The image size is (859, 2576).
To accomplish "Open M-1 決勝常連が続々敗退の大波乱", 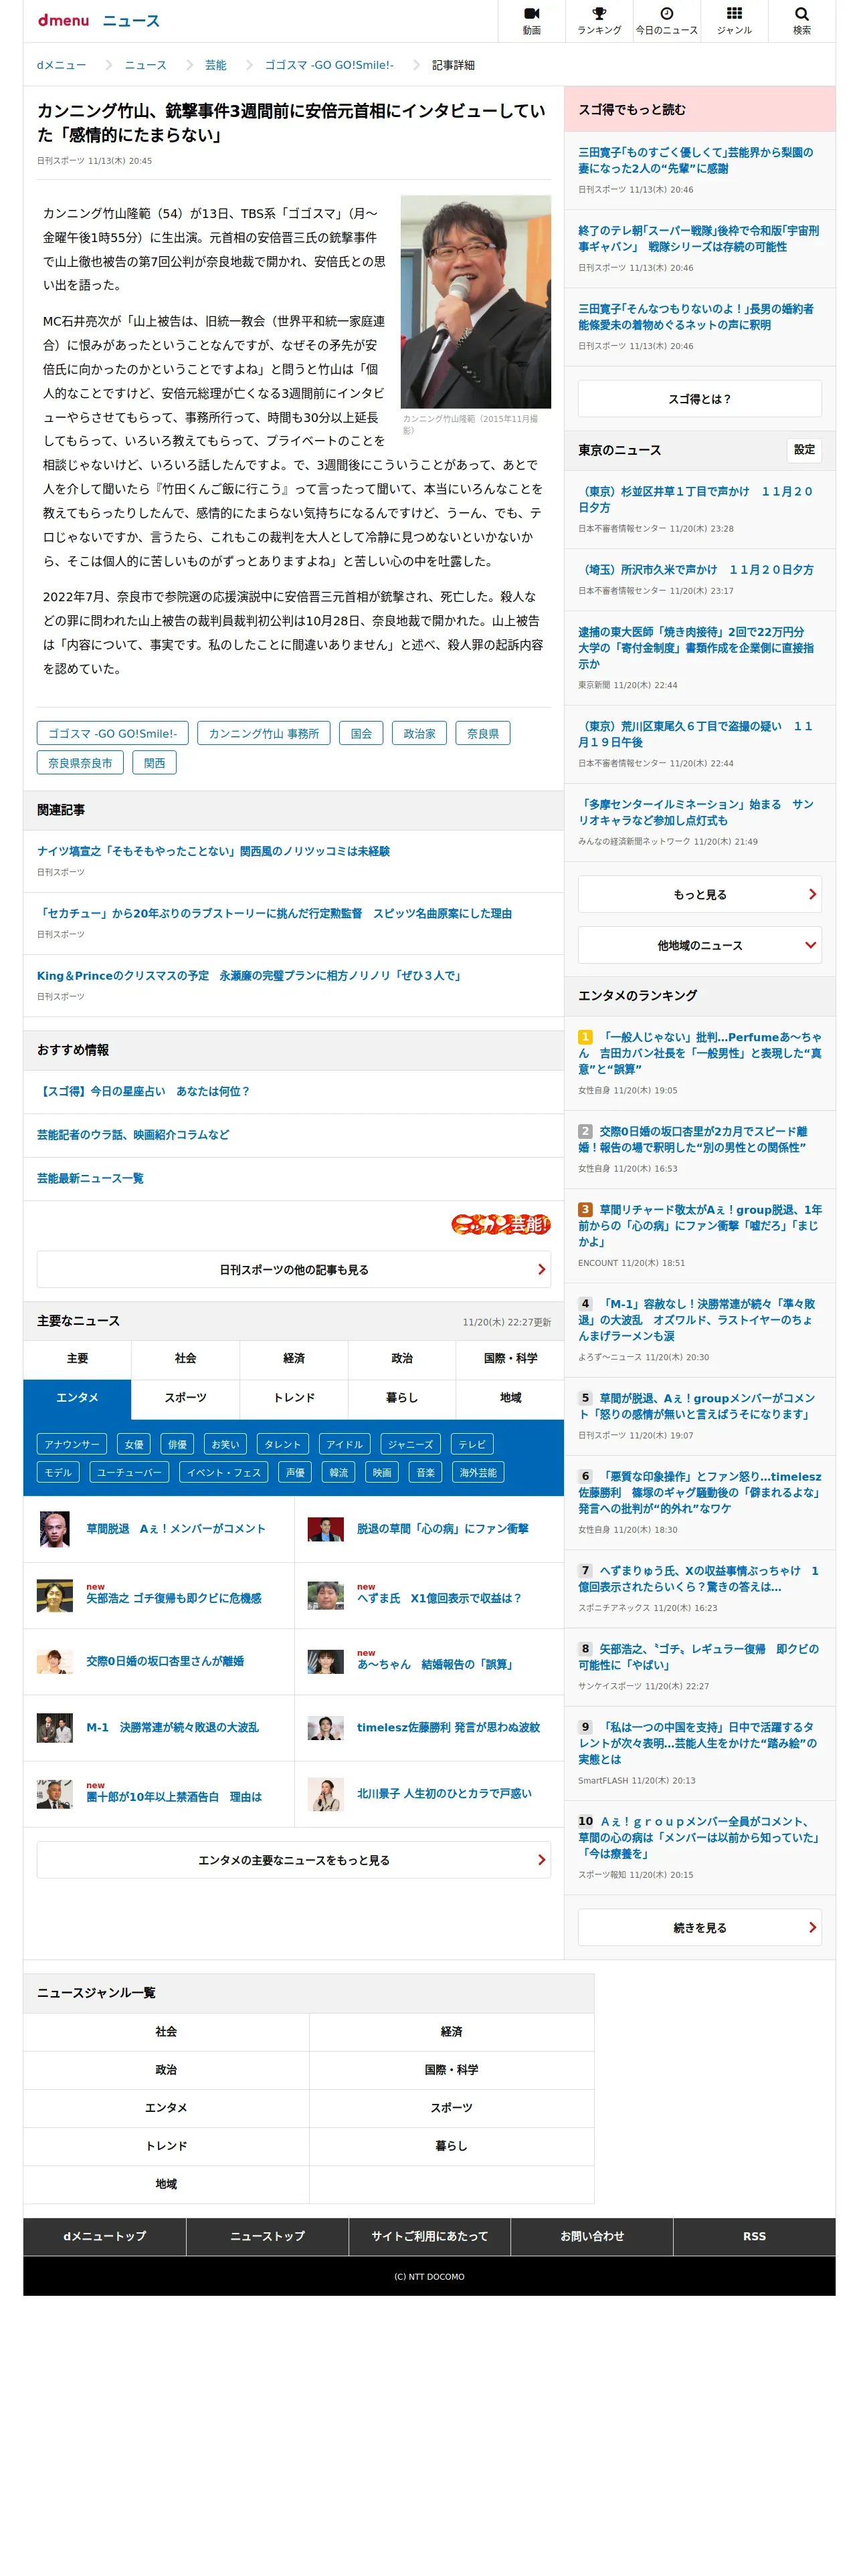I will 172,1727.
